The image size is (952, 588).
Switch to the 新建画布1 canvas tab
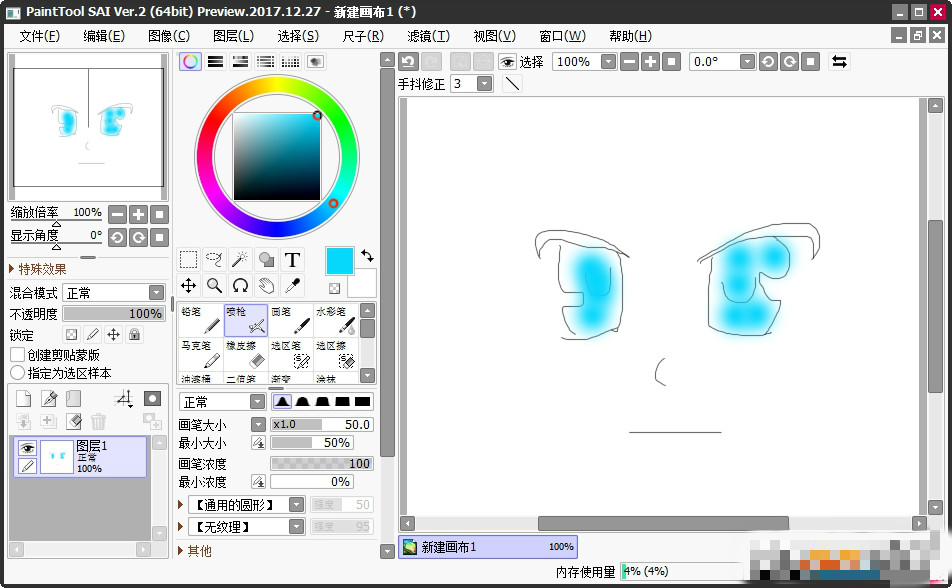pos(488,547)
